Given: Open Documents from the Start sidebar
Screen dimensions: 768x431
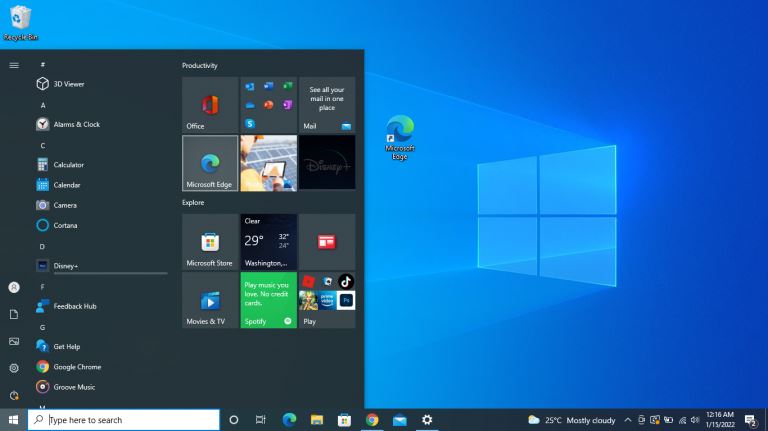Looking at the screenshot, I should coord(14,314).
